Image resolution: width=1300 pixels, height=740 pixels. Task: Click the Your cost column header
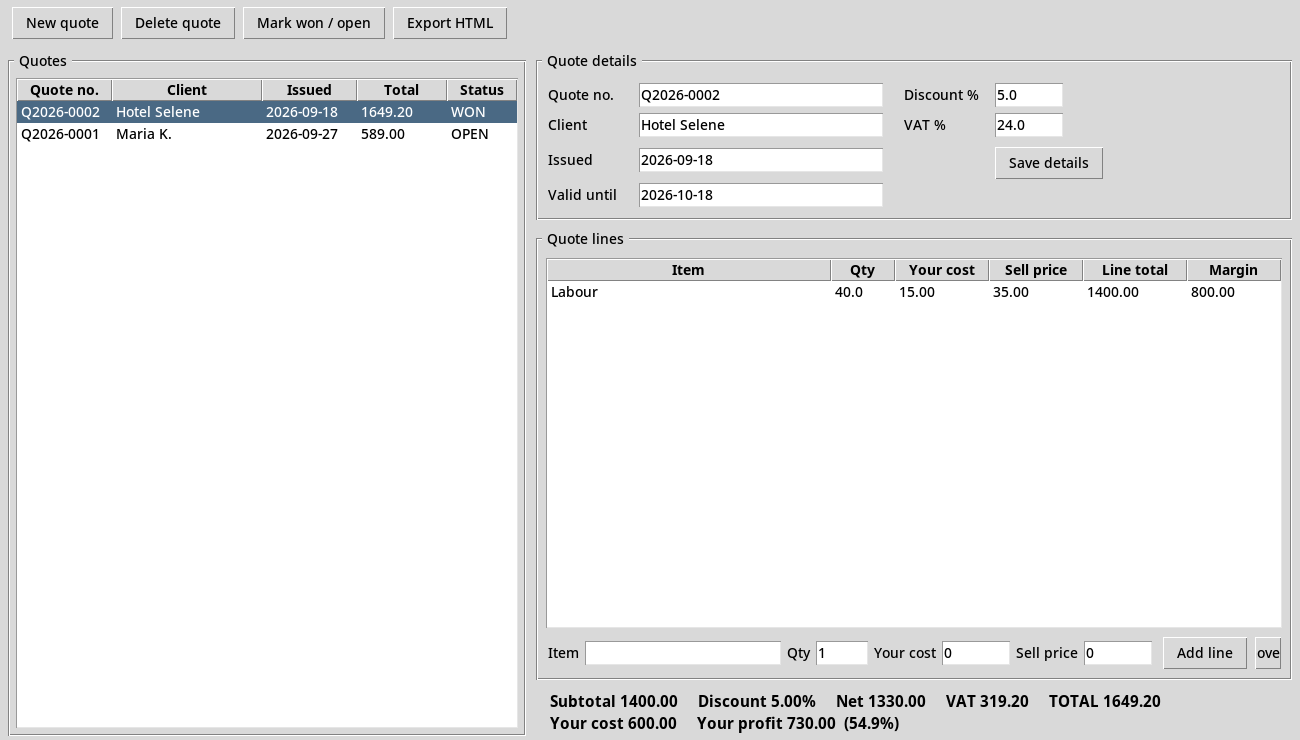click(x=942, y=270)
